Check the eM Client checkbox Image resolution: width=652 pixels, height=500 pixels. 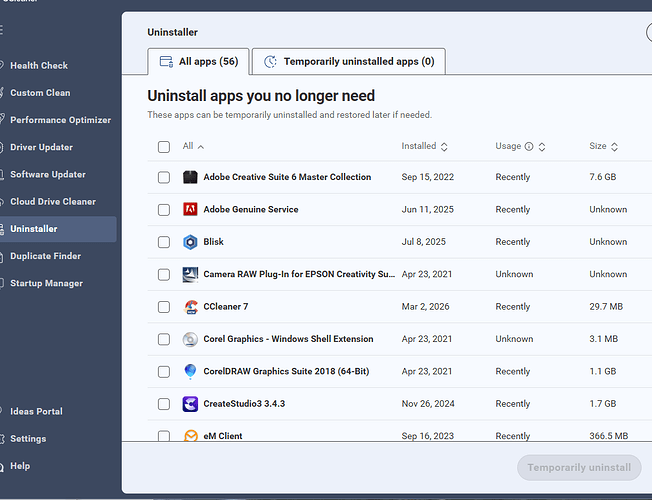click(164, 436)
